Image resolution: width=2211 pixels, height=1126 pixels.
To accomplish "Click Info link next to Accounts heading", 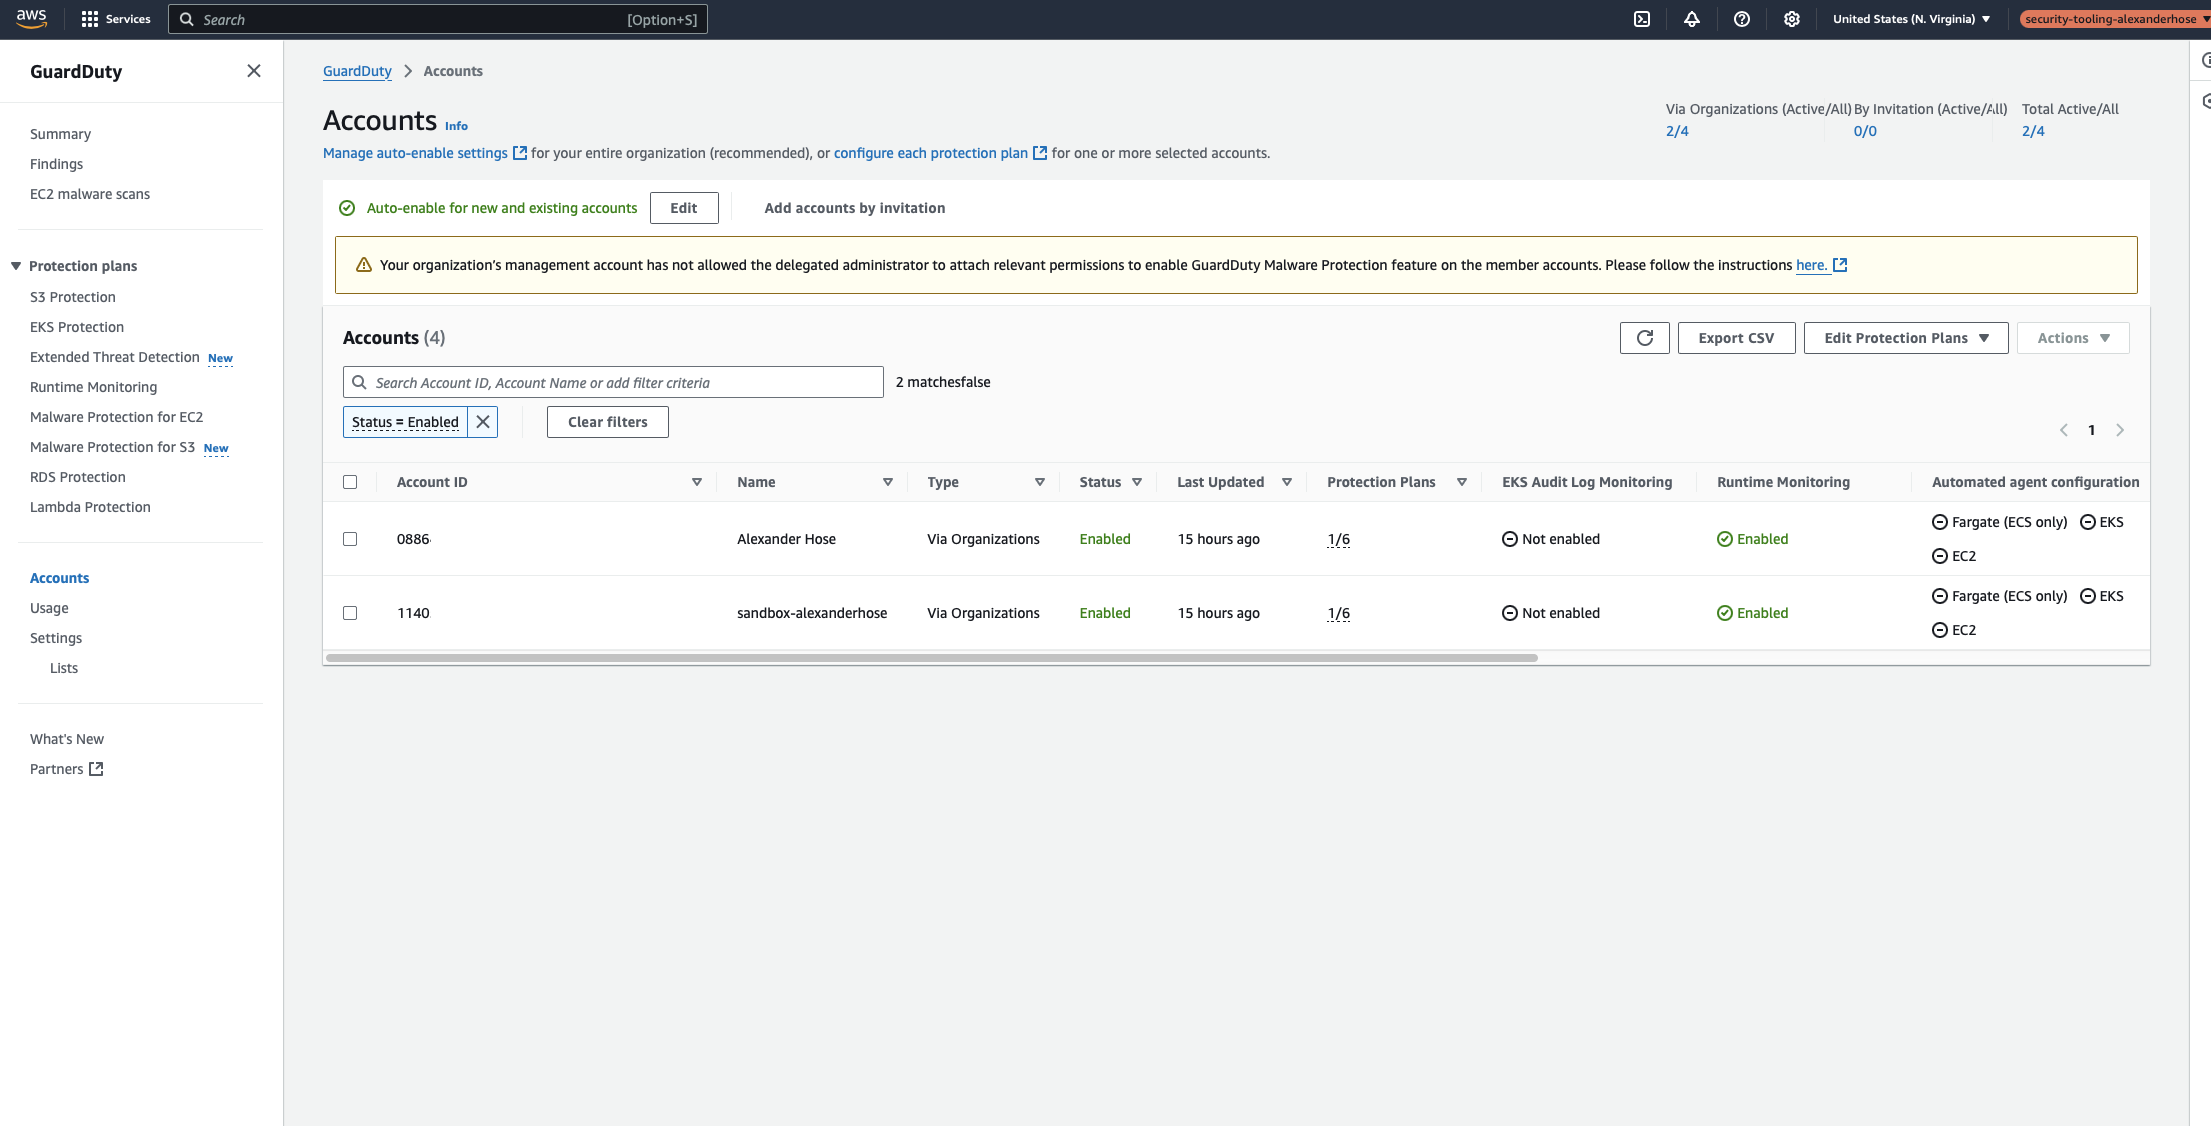I will point(456,126).
